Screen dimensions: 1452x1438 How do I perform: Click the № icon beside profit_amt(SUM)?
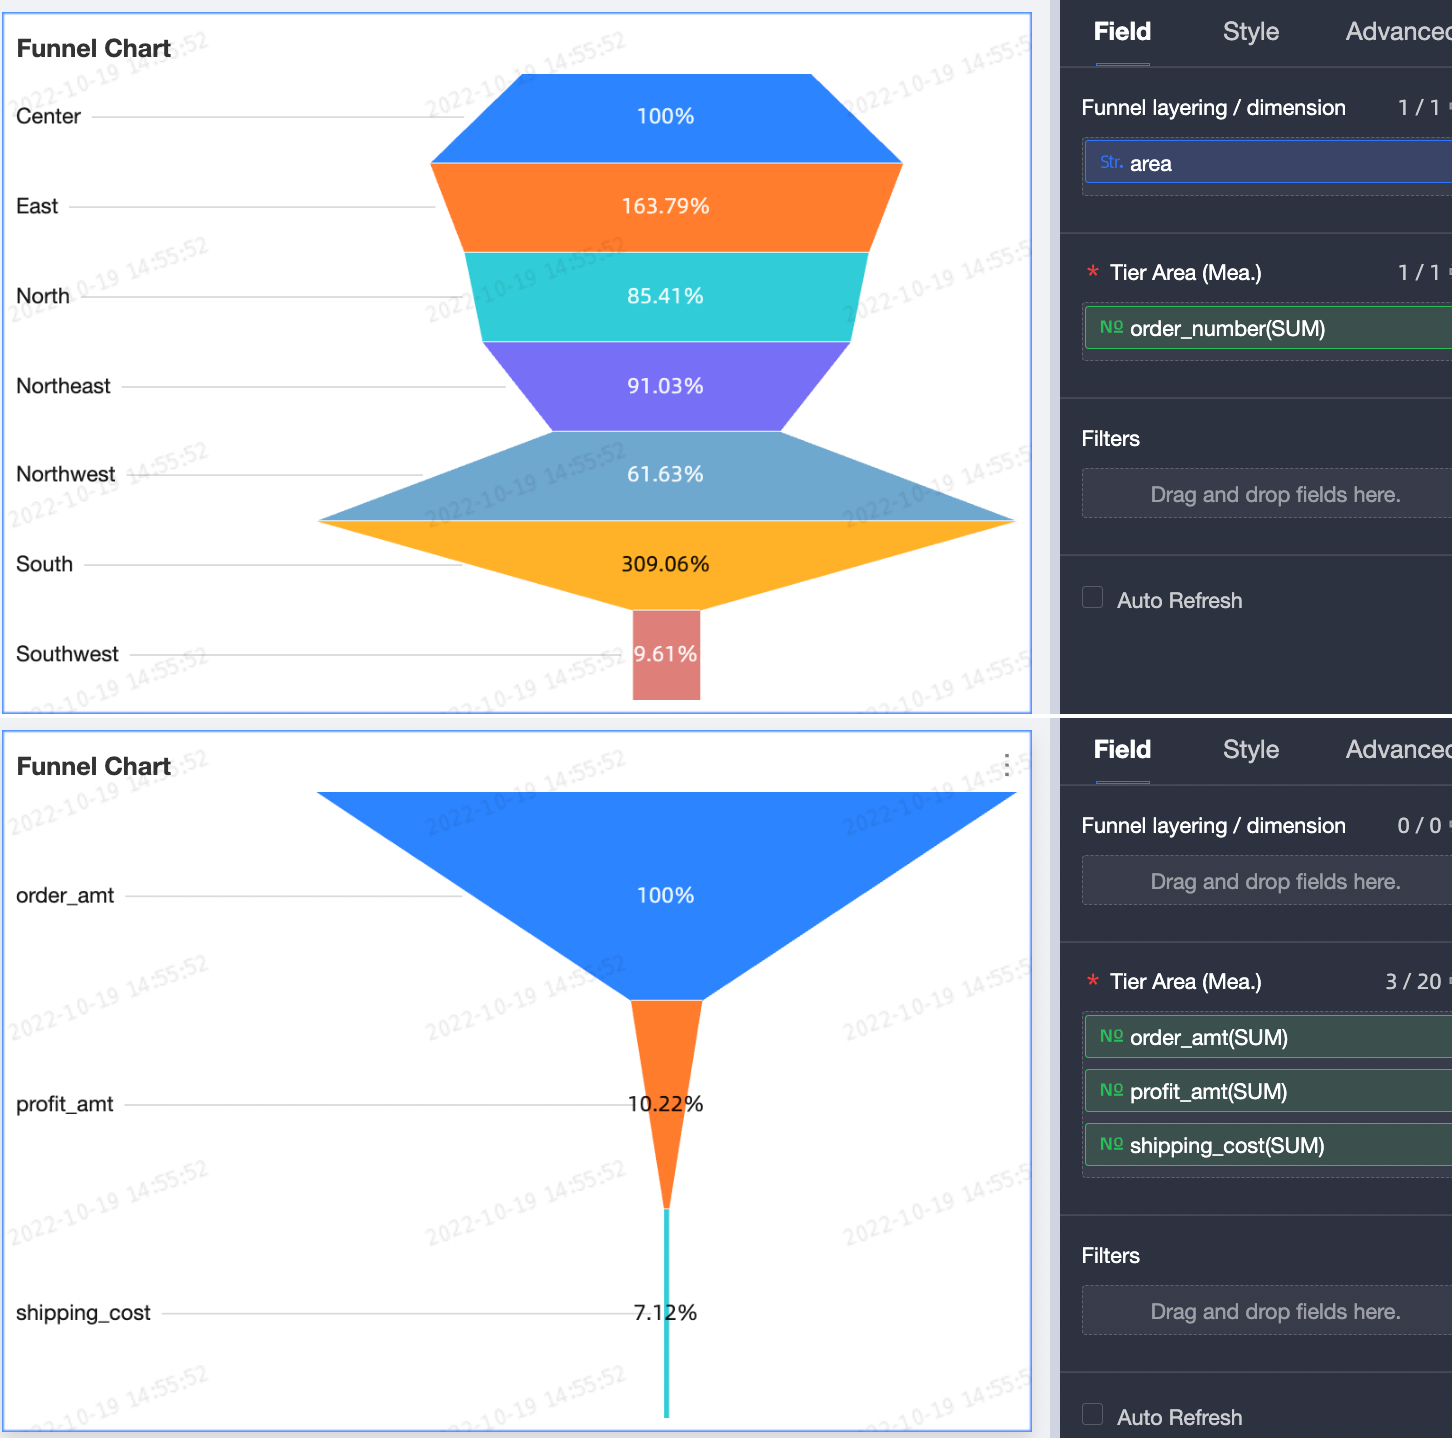pyautogui.click(x=1113, y=1091)
